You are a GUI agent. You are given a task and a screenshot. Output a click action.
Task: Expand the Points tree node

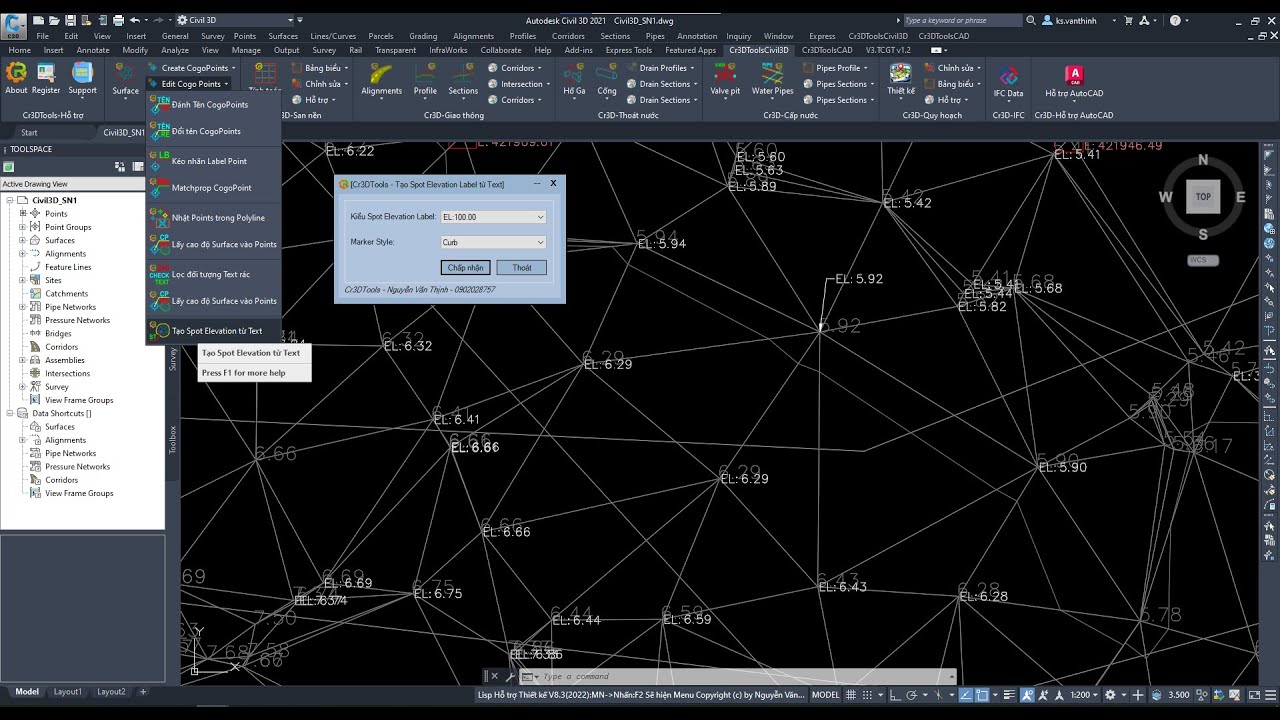click(22, 214)
